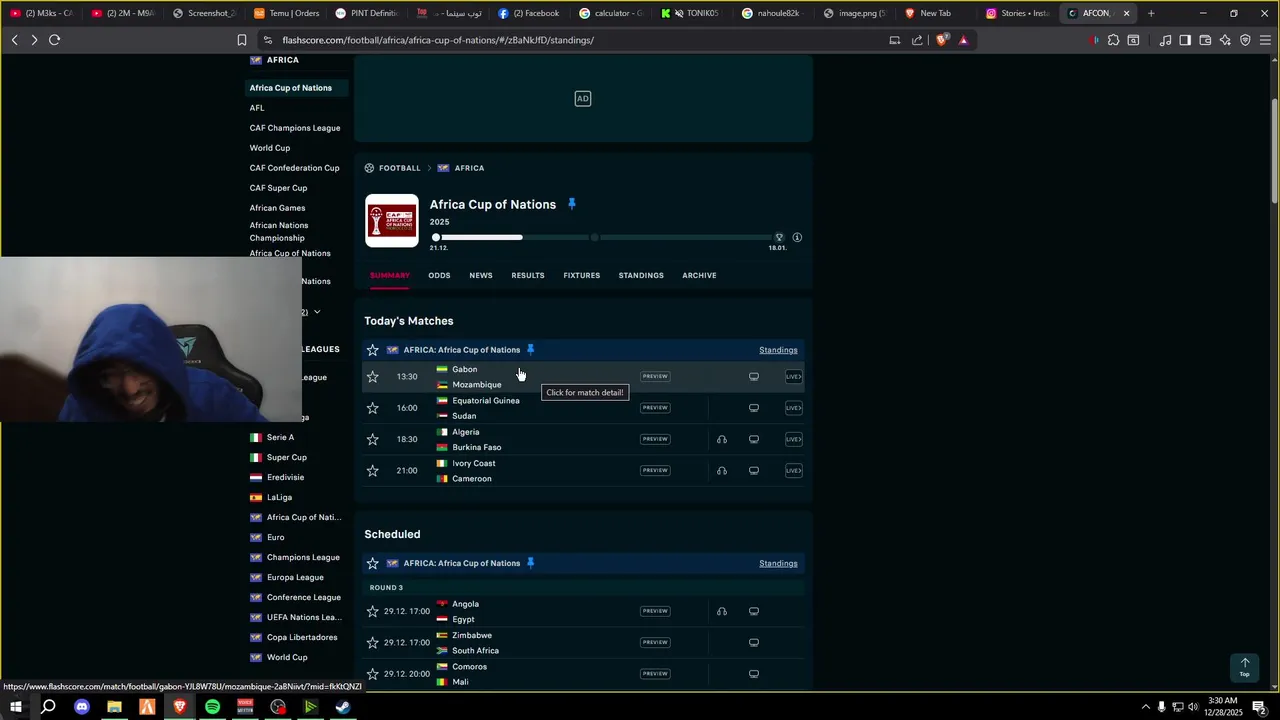The width and height of the screenshot is (1280, 720).
Task: Click the Brave Shields lion icon
Action: [x=941, y=40]
